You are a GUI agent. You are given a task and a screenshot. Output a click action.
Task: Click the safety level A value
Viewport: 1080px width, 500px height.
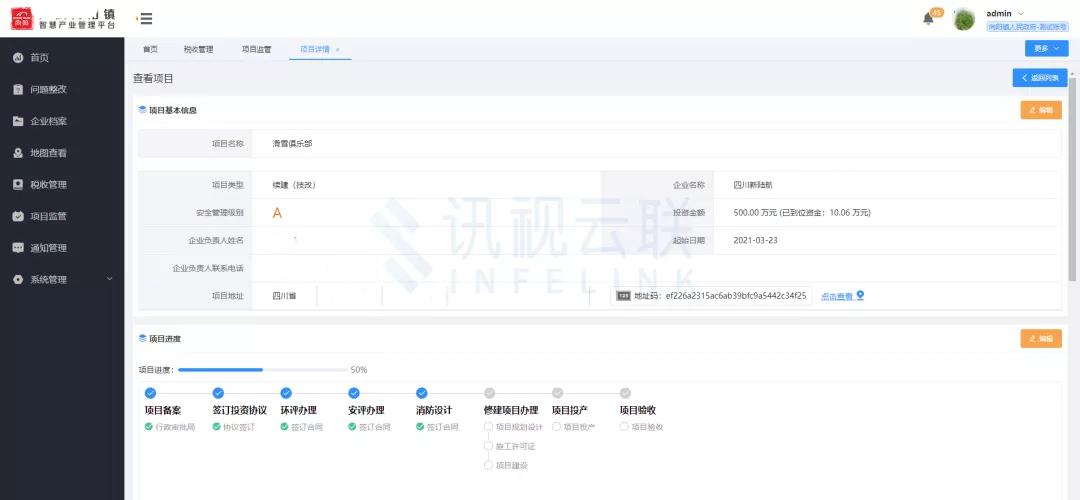click(277, 213)
